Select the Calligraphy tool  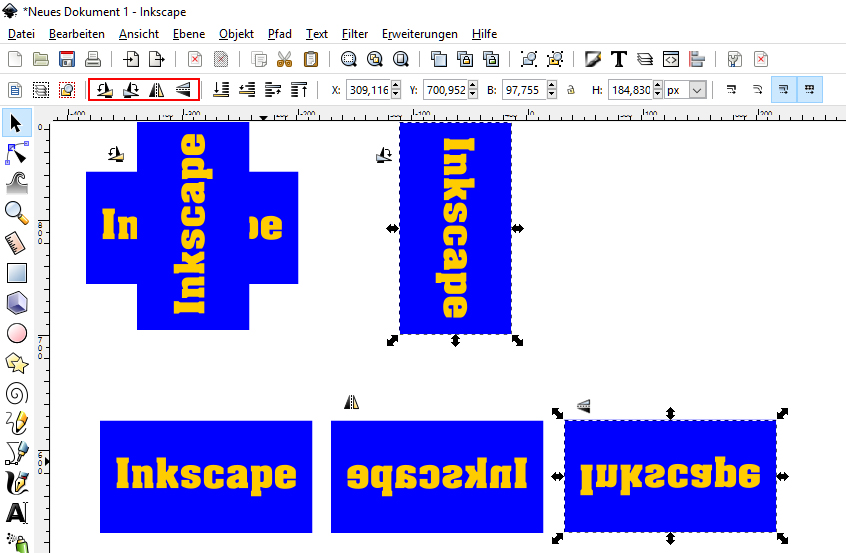pos(16,483)
